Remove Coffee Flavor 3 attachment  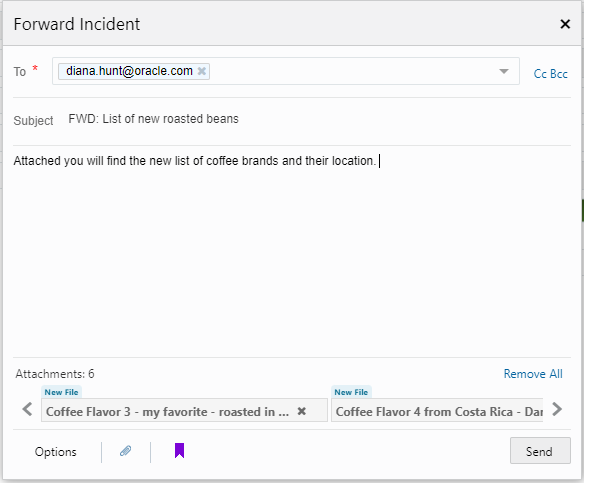point(302,411)
